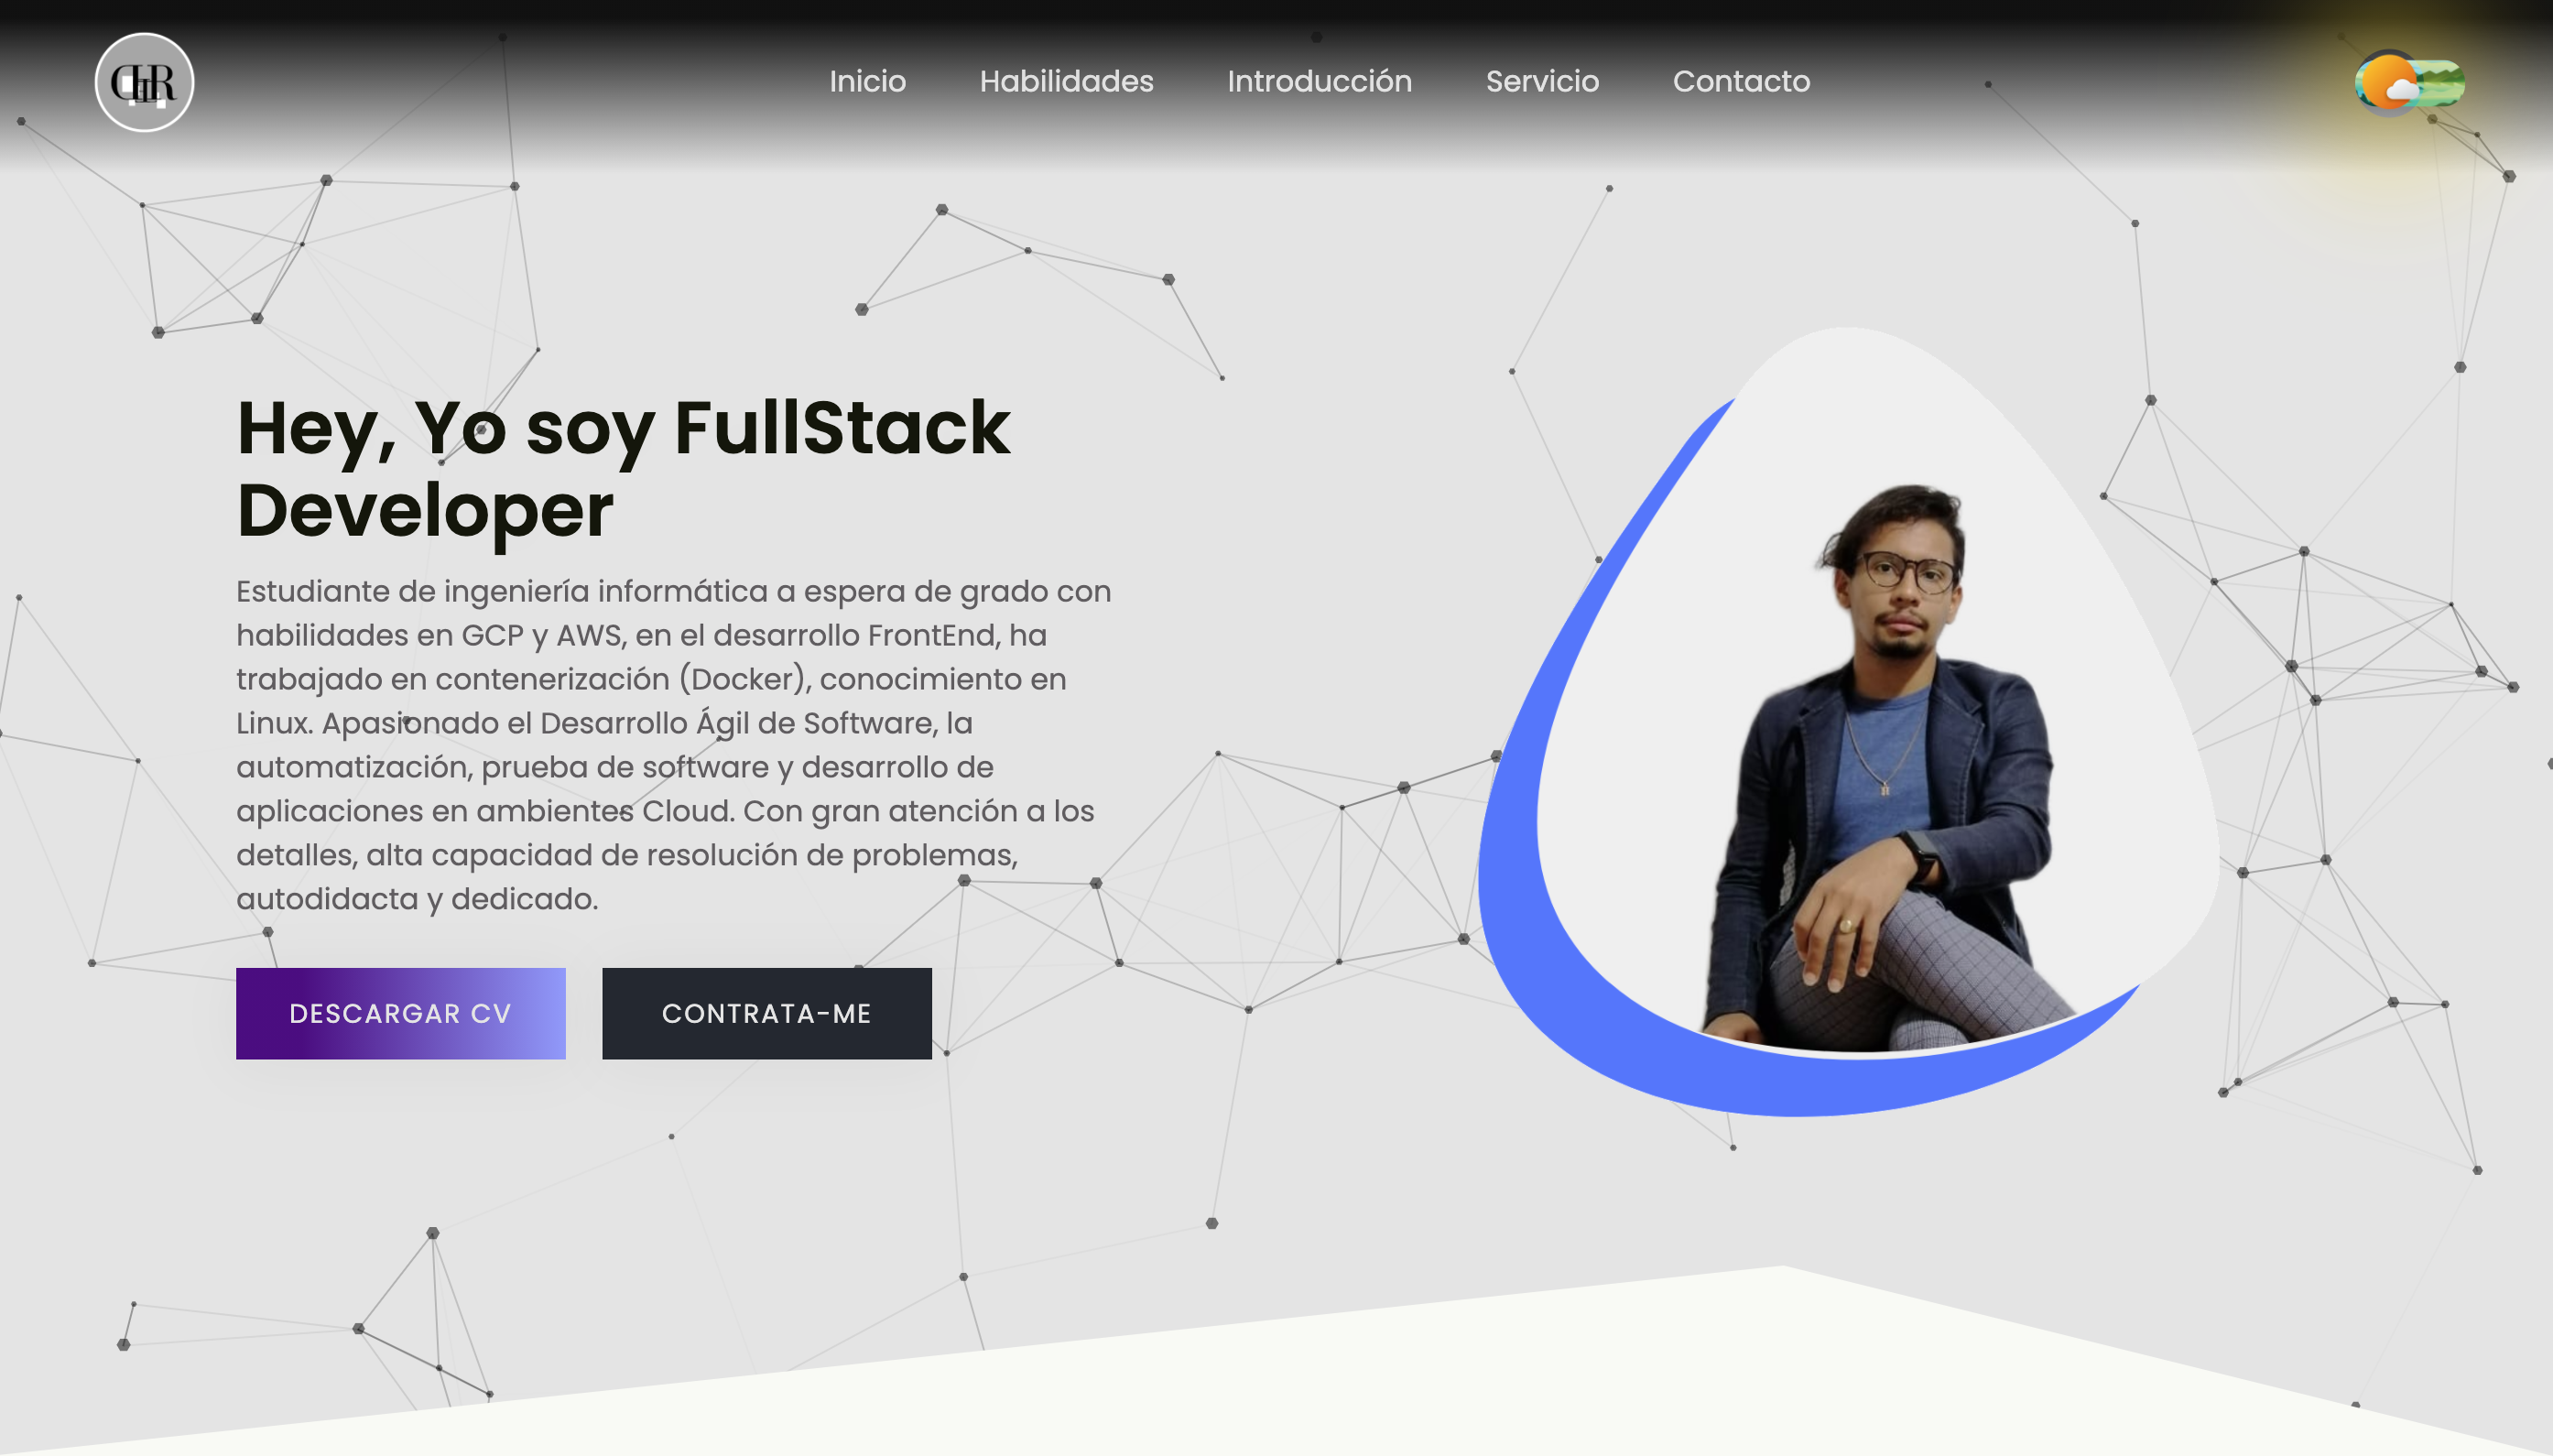Click the white cloud on theme switch

(x=2402, y=92)
